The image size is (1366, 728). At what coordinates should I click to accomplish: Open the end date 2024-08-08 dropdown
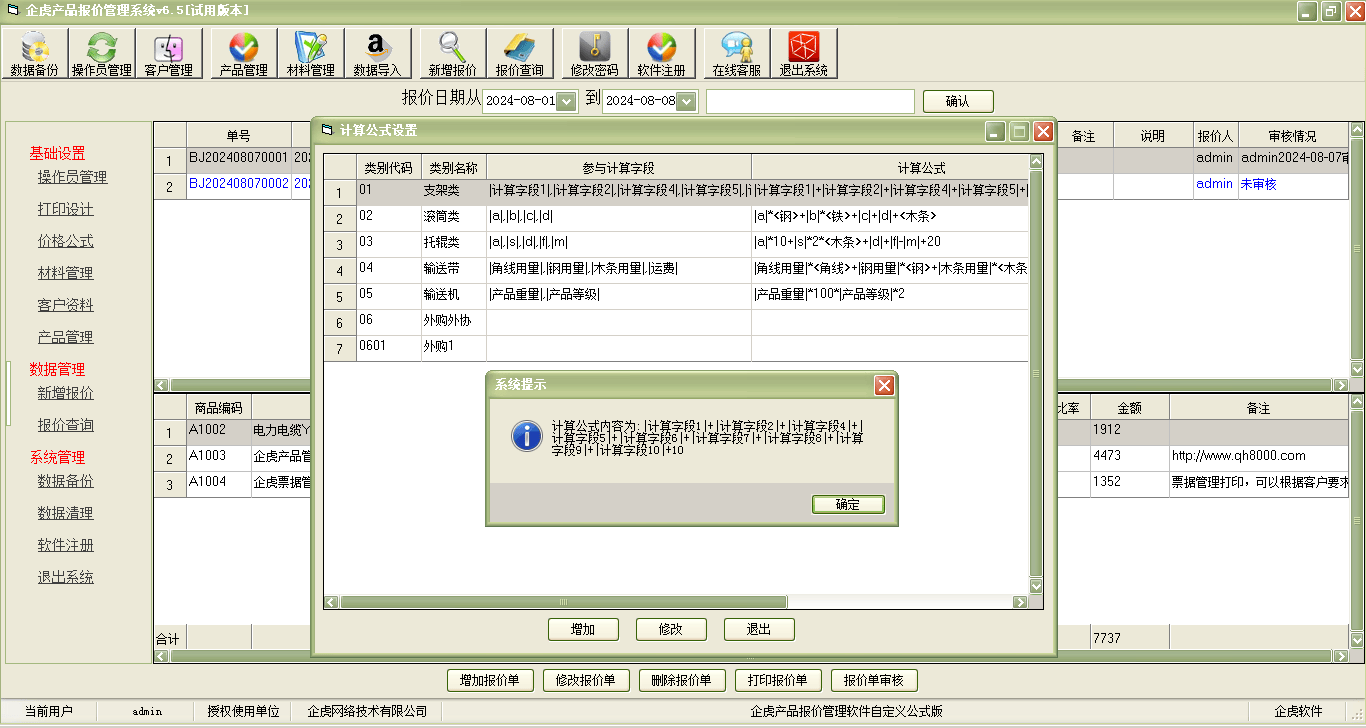[x=685, y=100]
